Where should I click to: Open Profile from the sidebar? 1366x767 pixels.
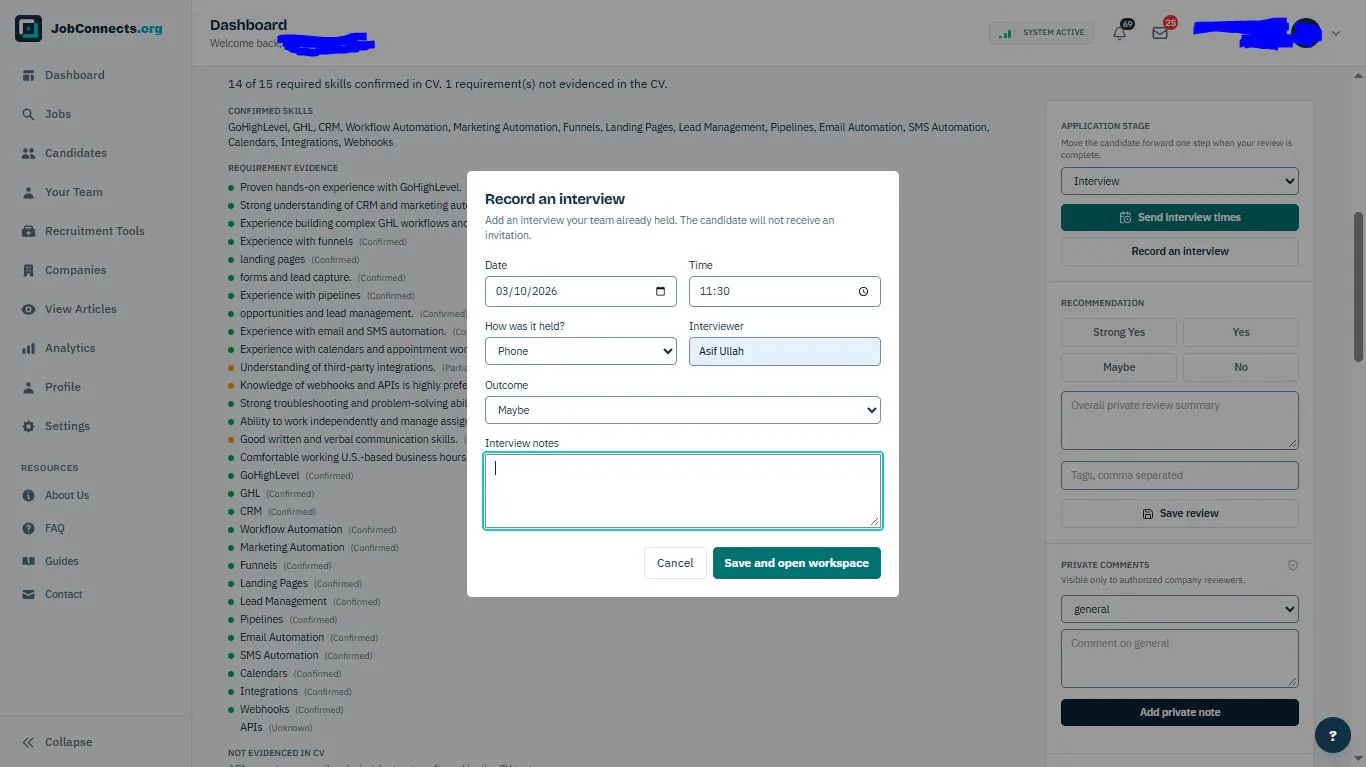(x=62, y=387)
